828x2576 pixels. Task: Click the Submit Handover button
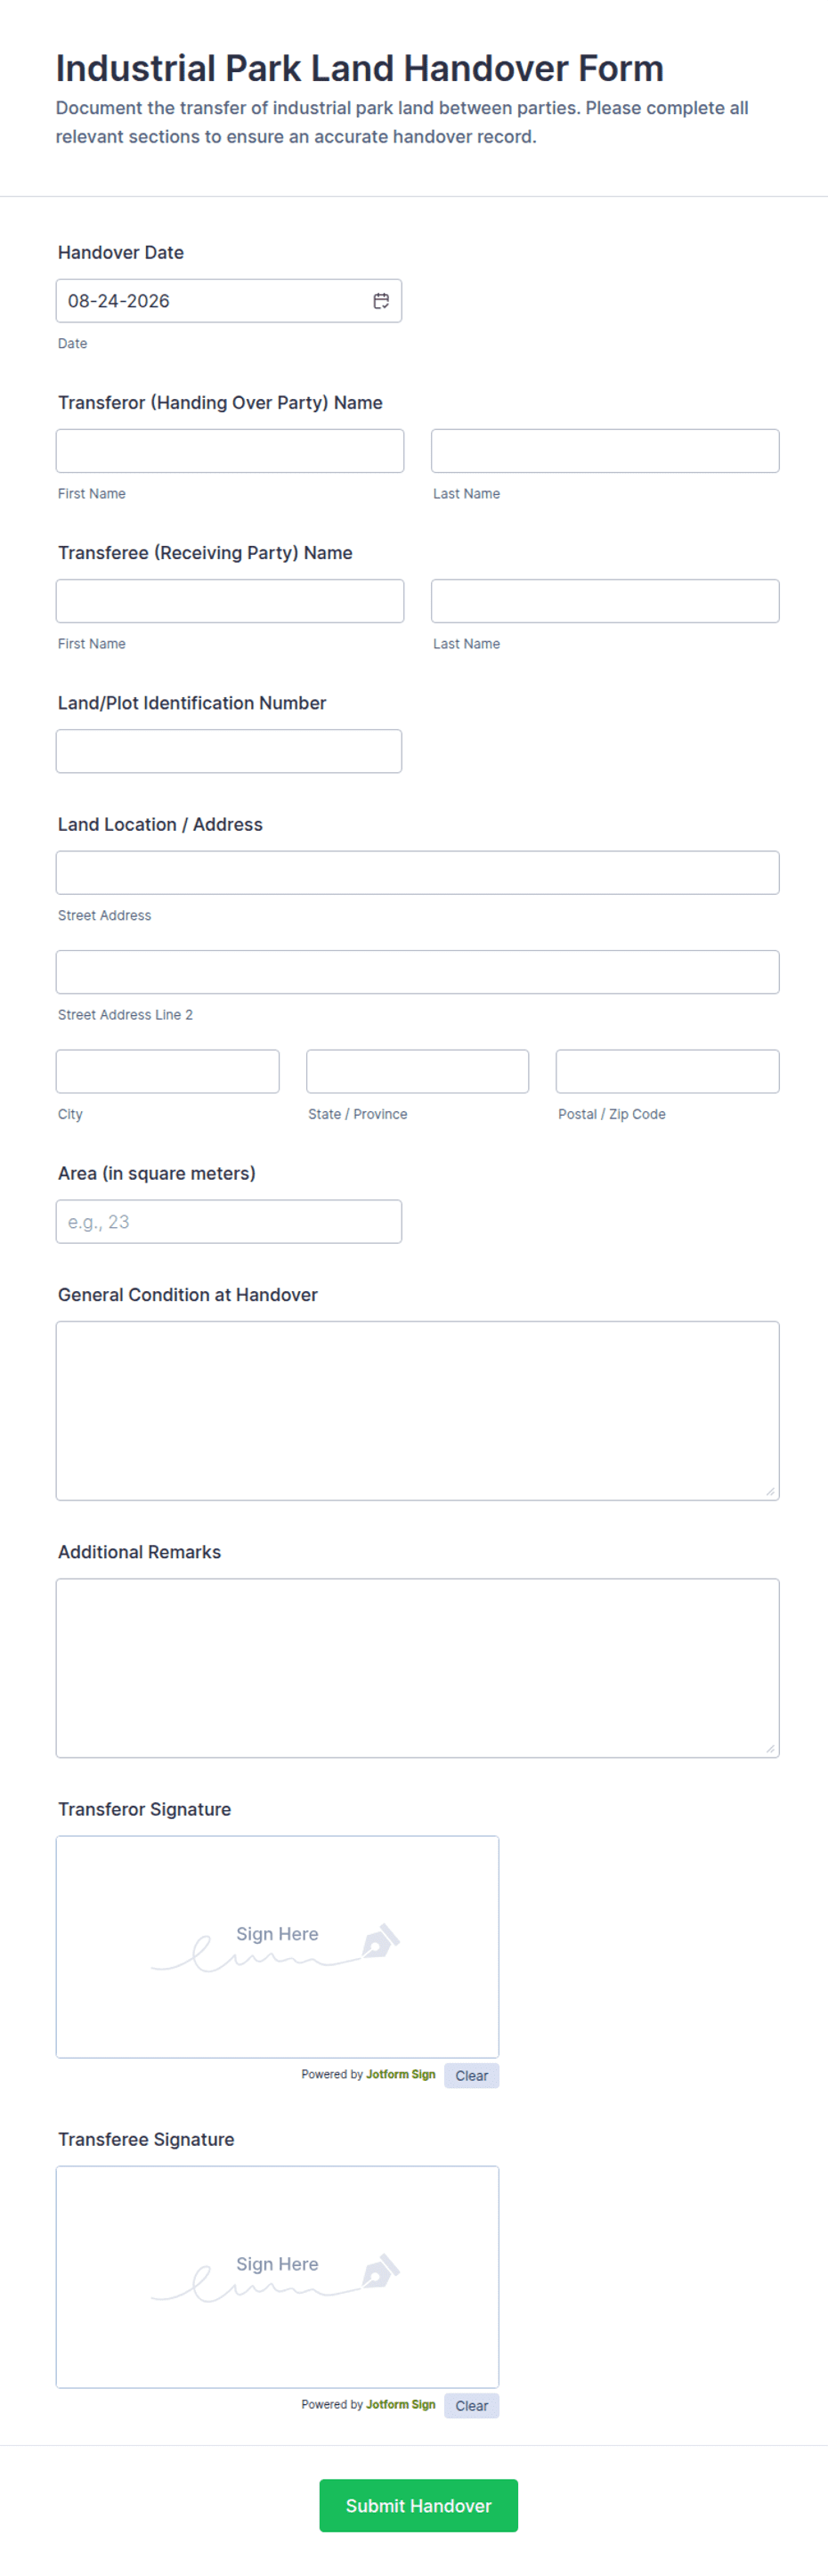coord(418,2506)
